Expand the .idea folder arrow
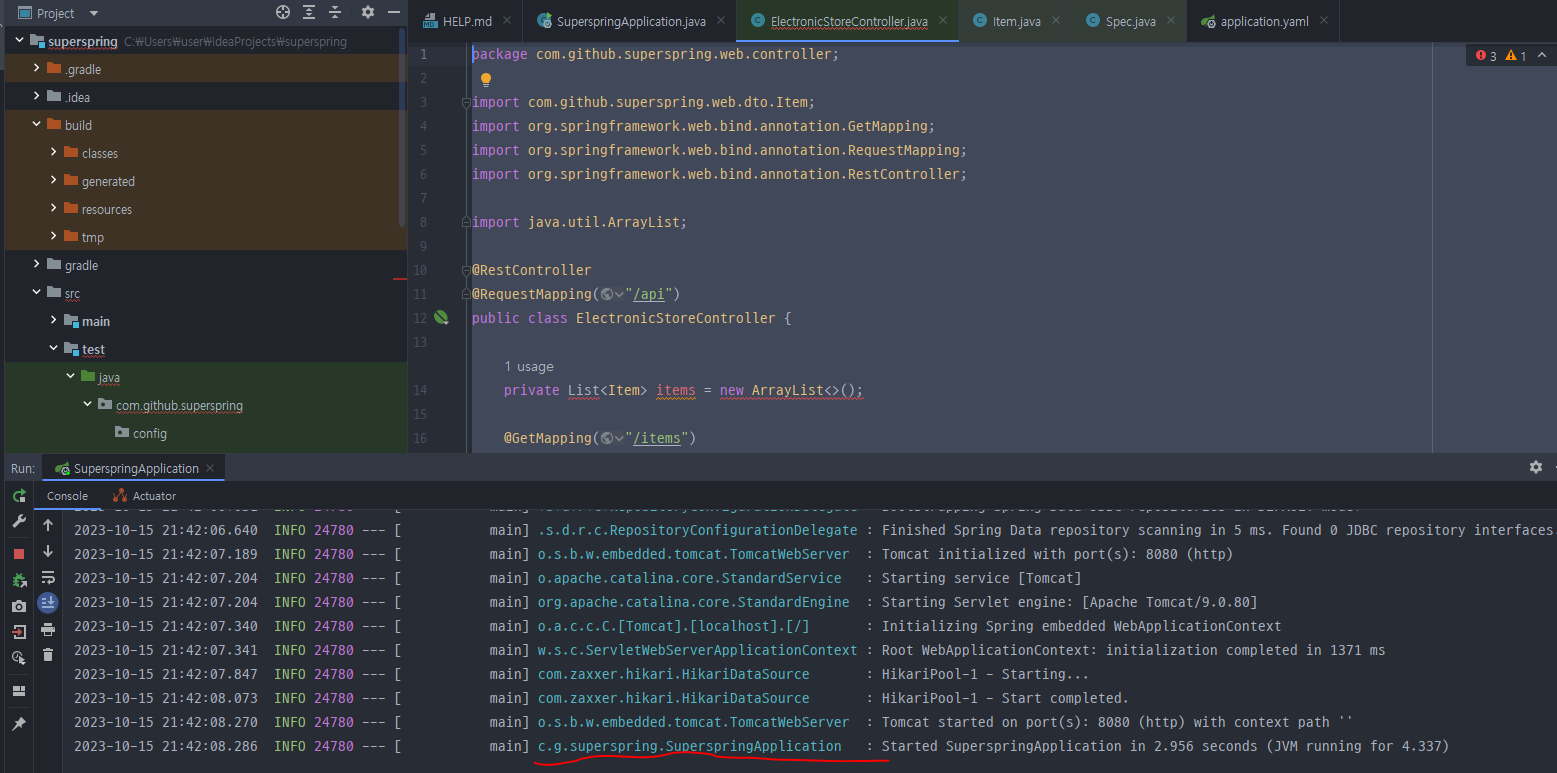The image size is (1557, 773). pyautogui.click(x=37, y=97)
